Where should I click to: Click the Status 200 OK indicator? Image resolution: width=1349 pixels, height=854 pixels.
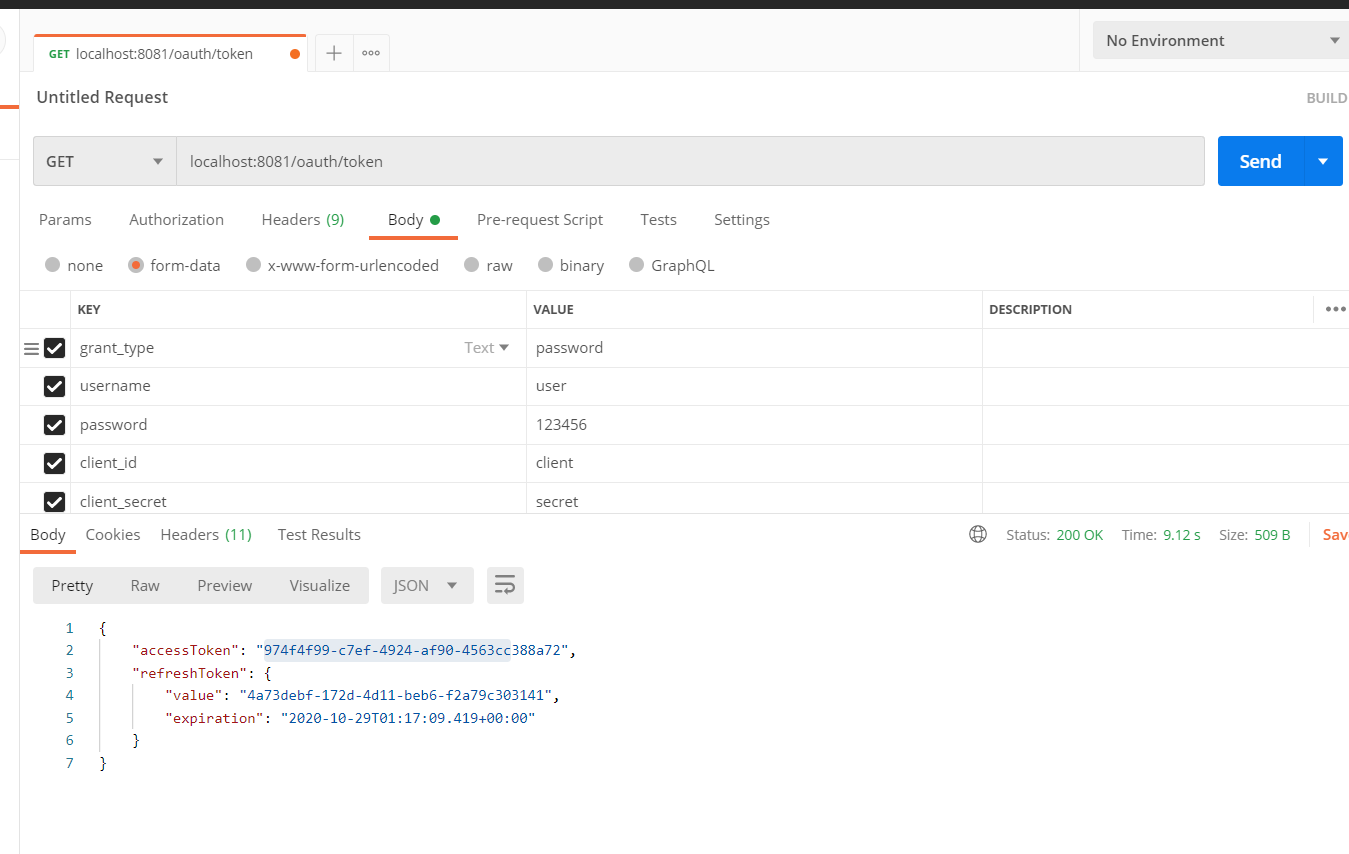pos(1055,535)
